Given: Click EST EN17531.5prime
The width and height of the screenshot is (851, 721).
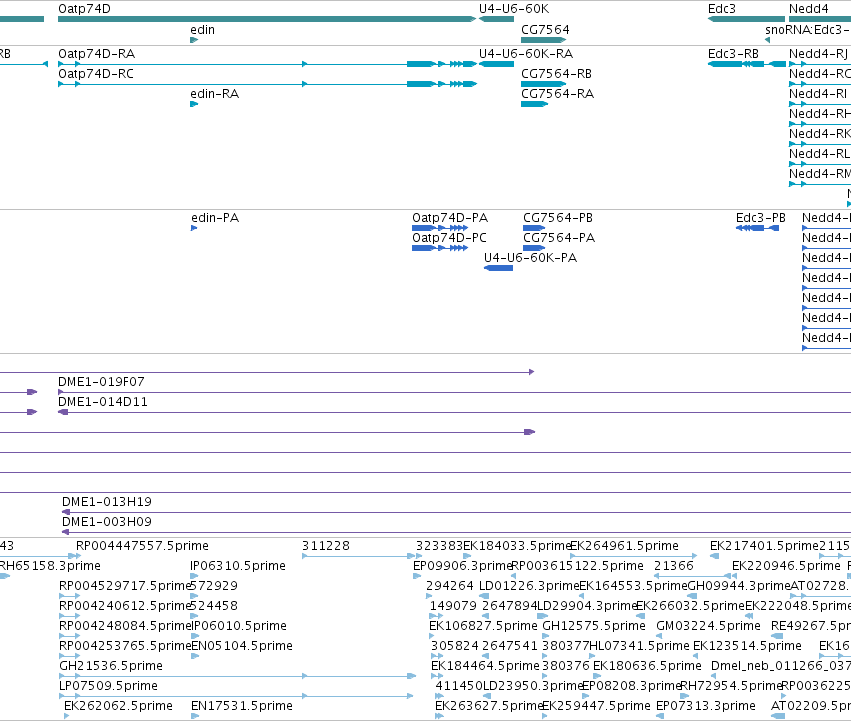Looking at the screenshot, I should click(242, 706).
